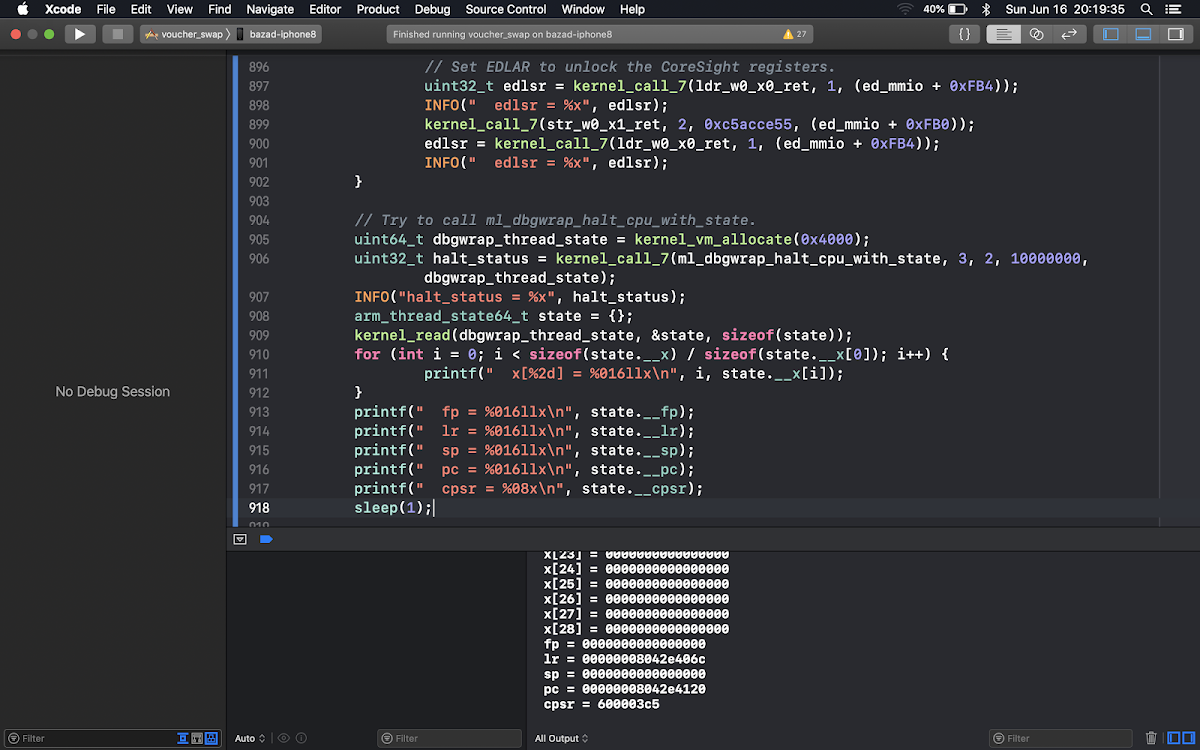
Task: Open the Version editor with the arrows icon
Action: [x=1069, y=33]
